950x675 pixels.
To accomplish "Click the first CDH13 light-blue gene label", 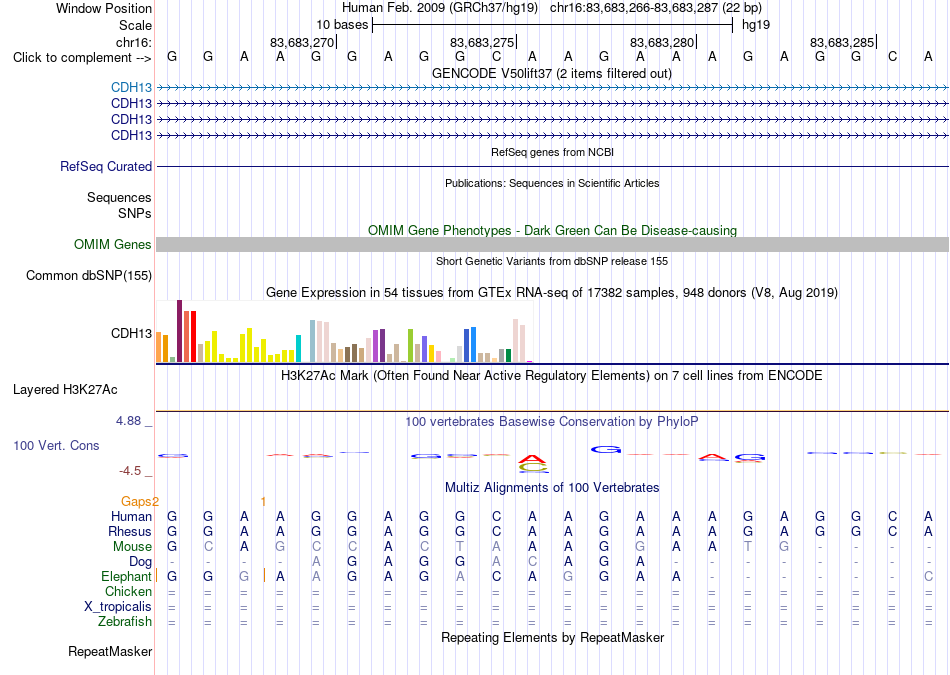I will (x=131, y=87).
